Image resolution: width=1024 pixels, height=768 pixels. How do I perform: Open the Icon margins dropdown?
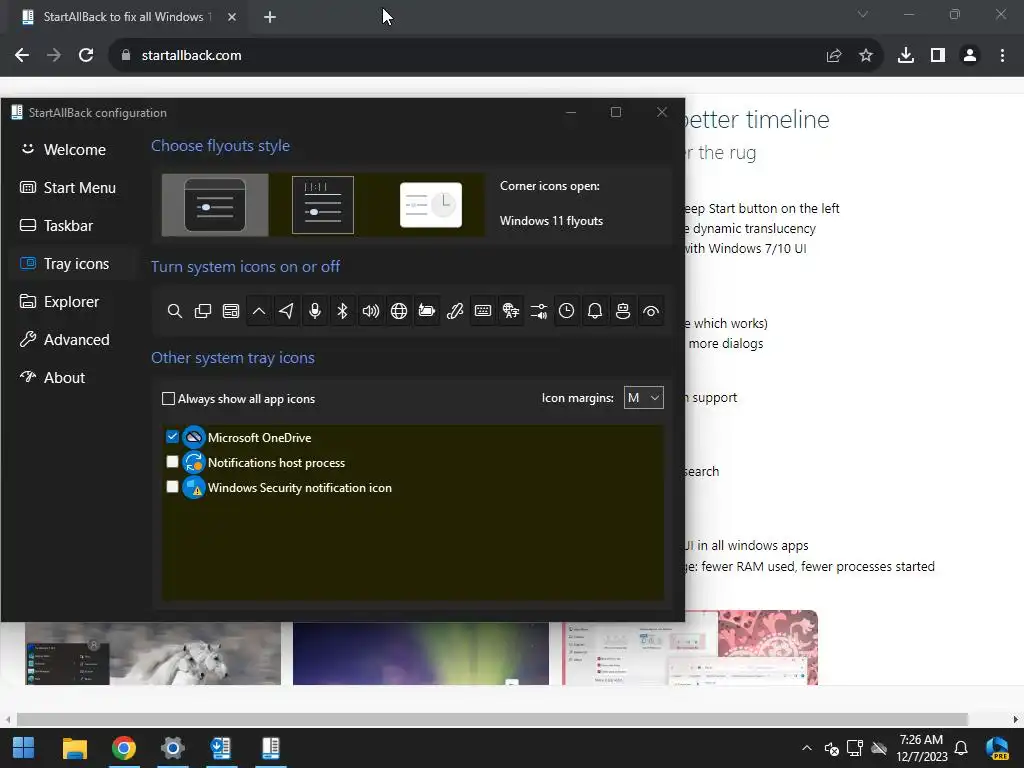(x=644, y=398)
